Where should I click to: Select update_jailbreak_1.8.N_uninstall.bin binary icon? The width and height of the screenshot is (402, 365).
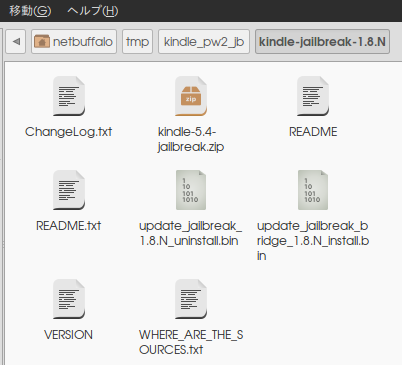coord(191,190)
